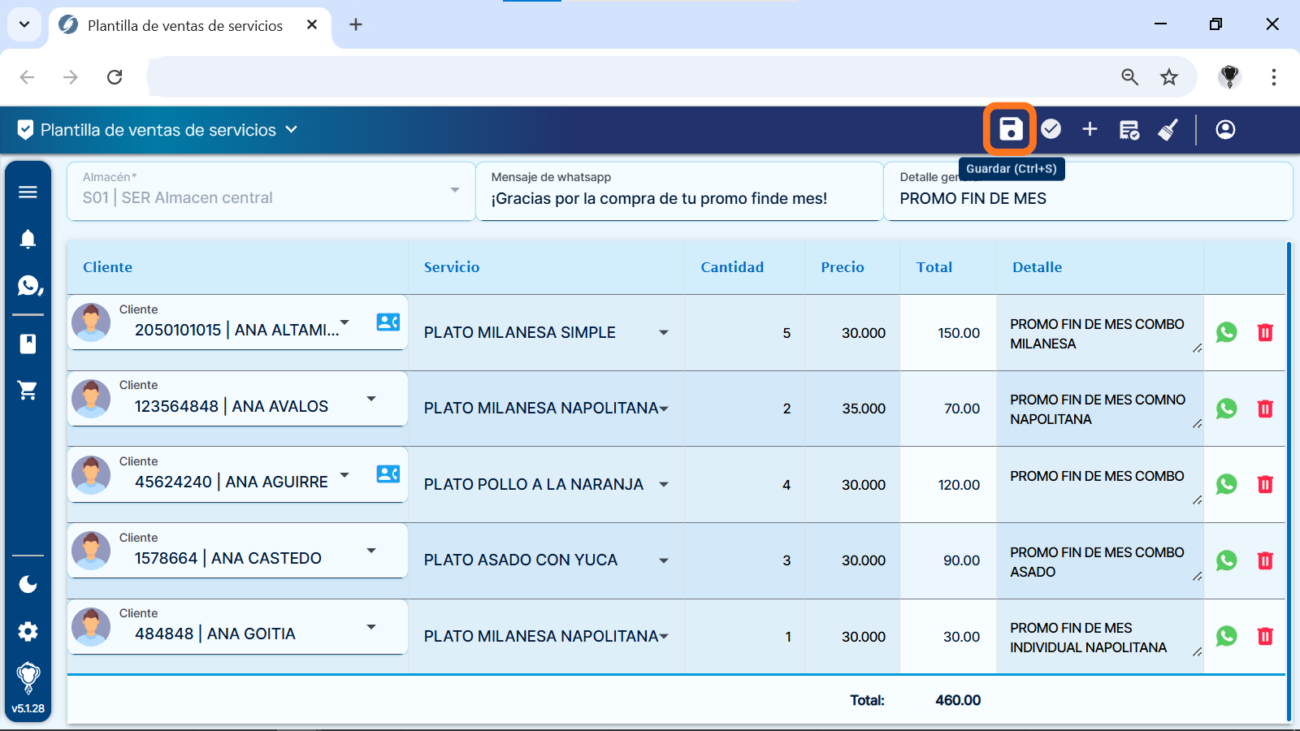Click the Mensaje de whatsapp text field
This screenshot has height=731, width=1300.
pos(679,198)
